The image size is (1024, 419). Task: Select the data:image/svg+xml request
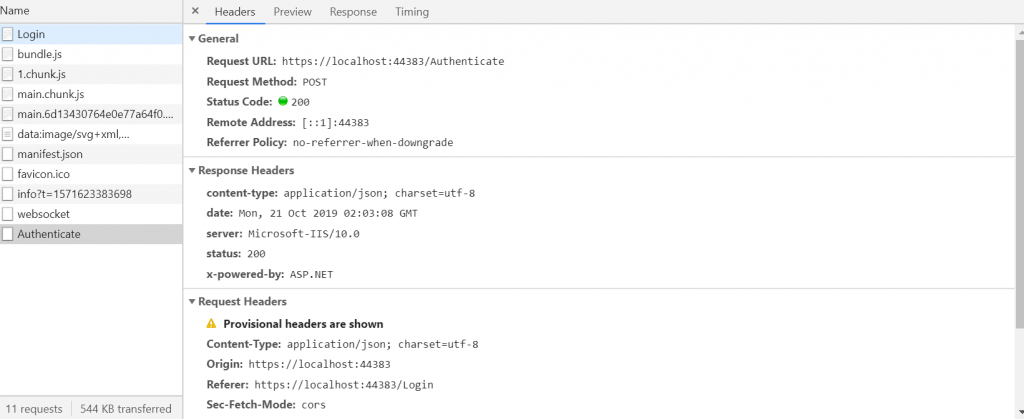click(73, 134)
